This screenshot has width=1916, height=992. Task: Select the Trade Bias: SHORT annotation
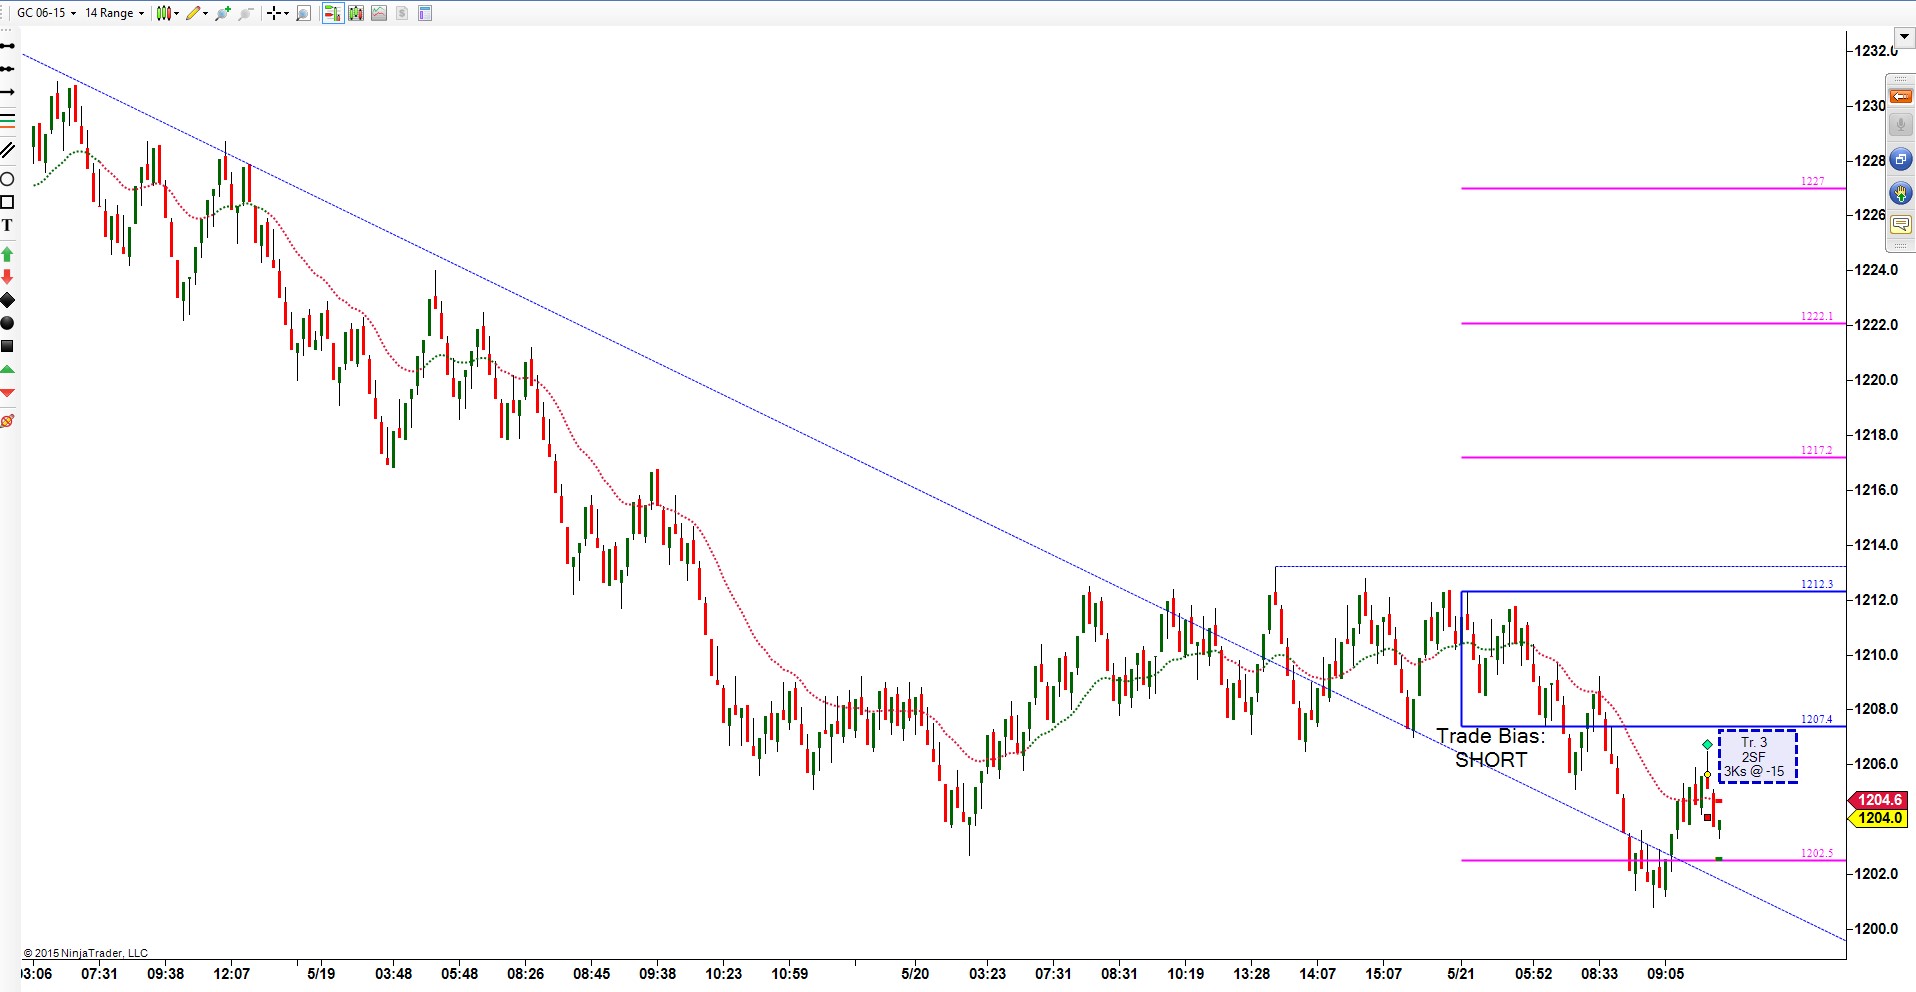[x=1491, y=748]
